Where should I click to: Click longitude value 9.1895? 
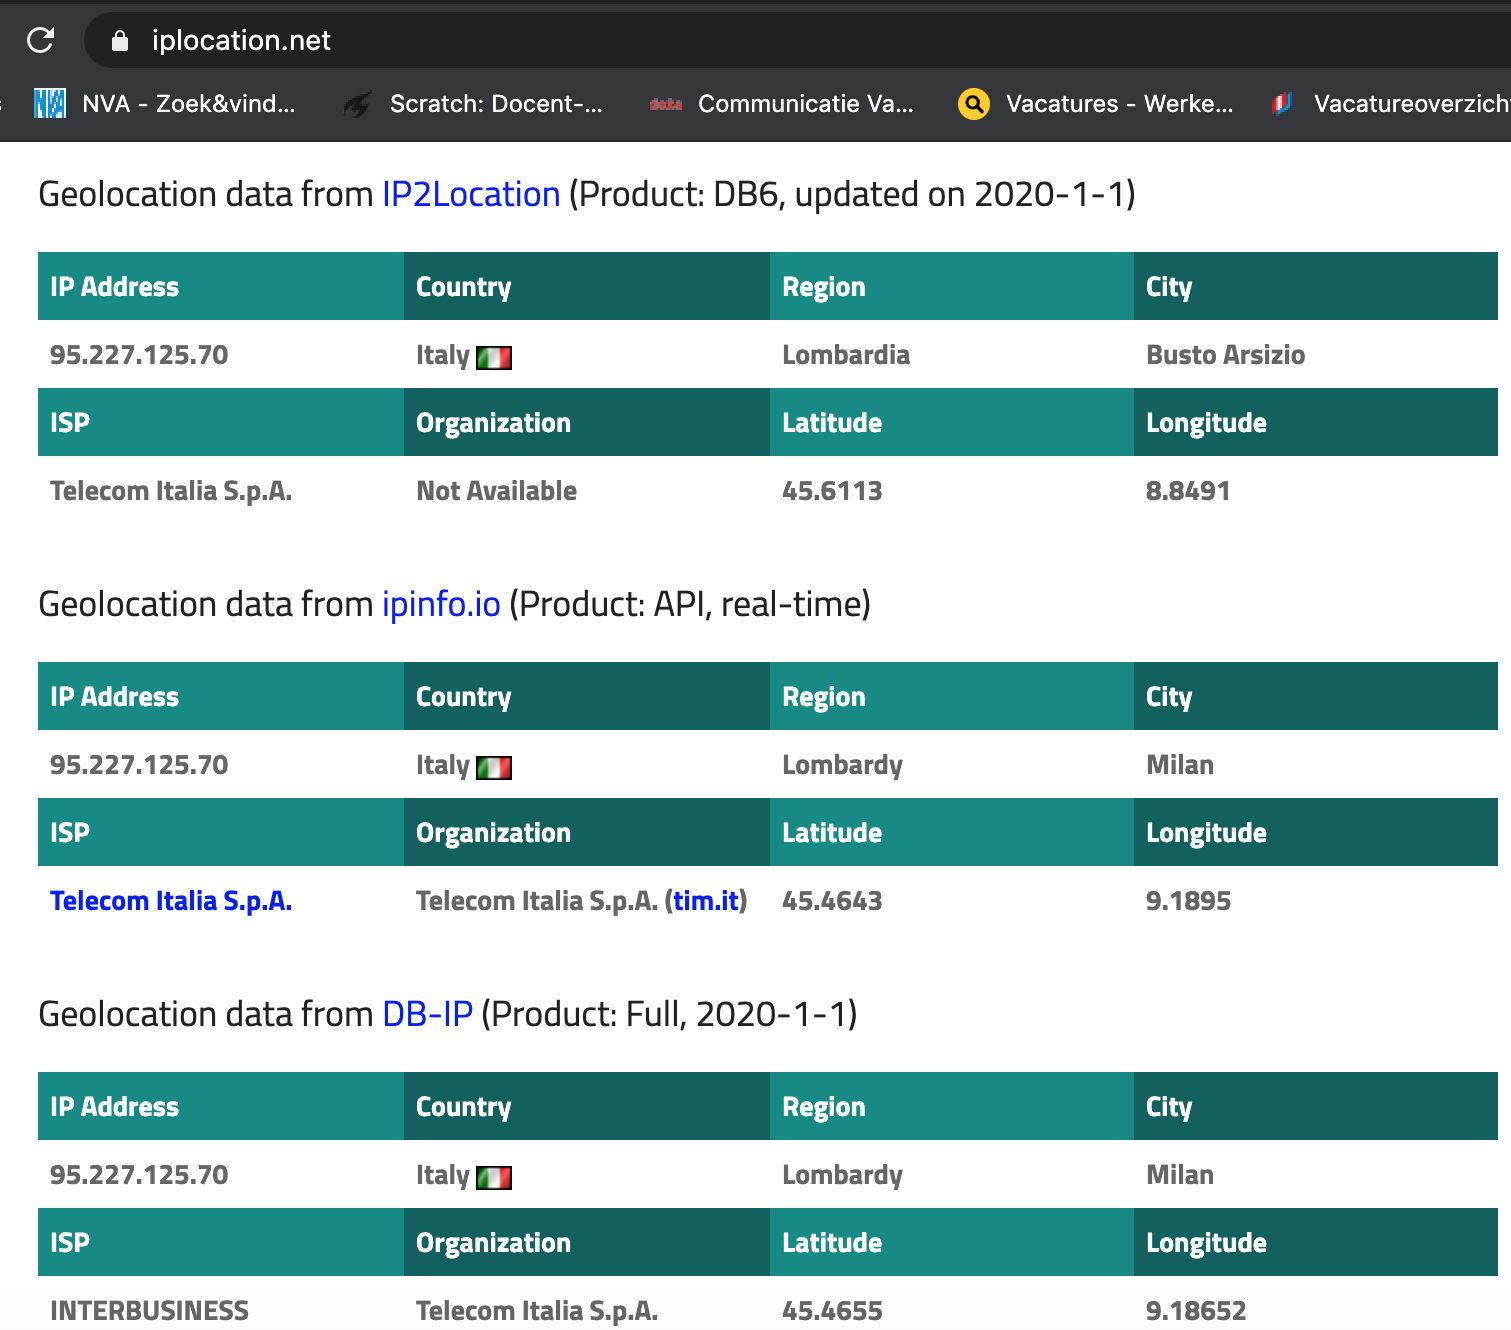tap(1188, 901)
